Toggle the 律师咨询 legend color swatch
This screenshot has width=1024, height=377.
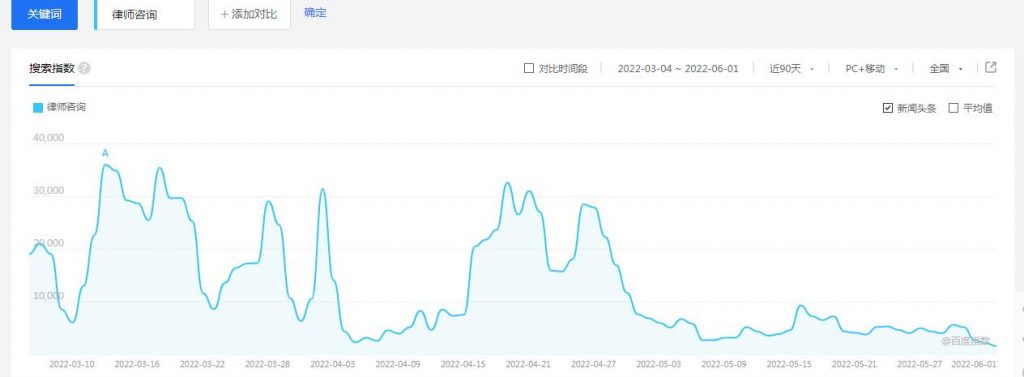point(38,107)
